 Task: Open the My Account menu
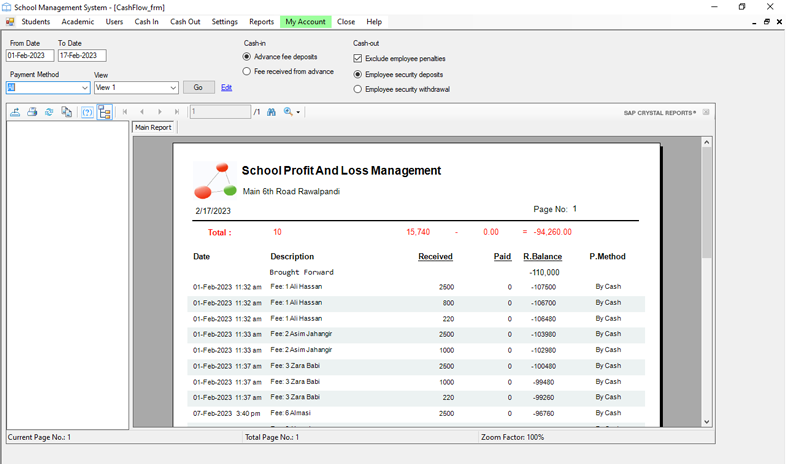(305, 21)
